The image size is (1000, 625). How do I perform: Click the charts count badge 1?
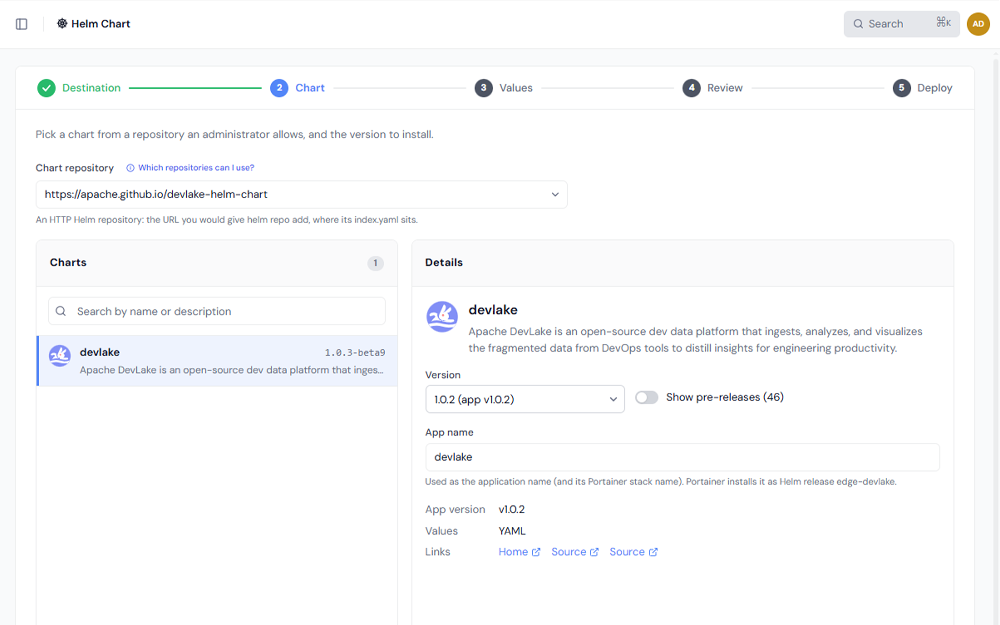click(375, 263)
